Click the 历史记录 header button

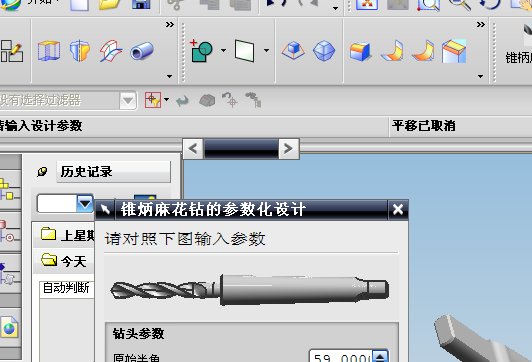click(x=113, y=172)
